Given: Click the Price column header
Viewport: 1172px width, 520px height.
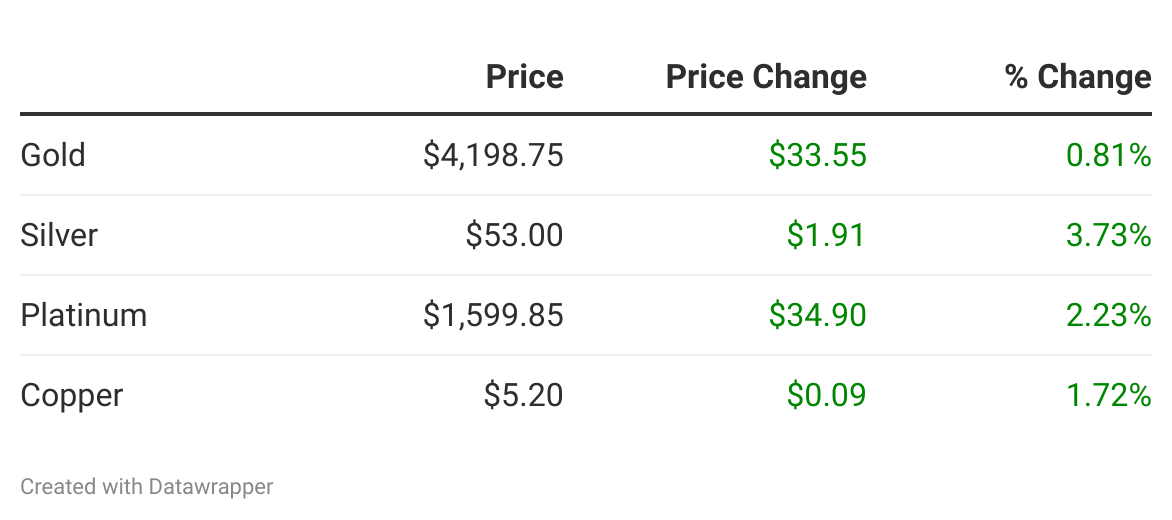Looking at the screenshot, I should 524,77.
